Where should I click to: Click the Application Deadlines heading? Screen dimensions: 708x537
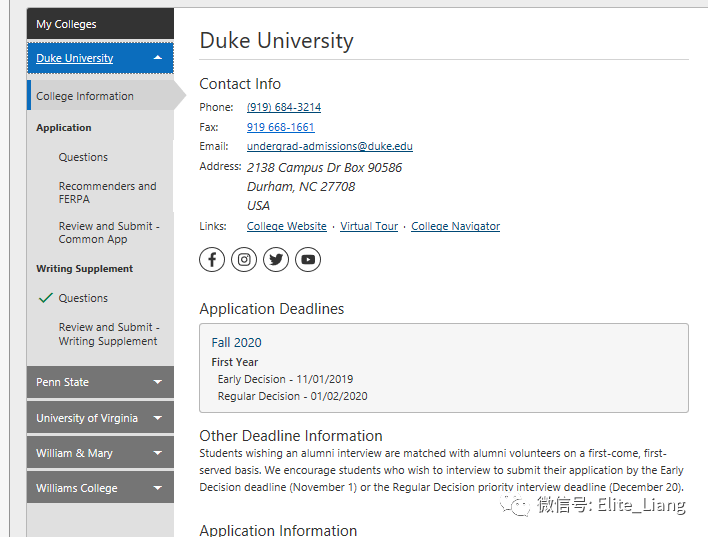point(271,308)
